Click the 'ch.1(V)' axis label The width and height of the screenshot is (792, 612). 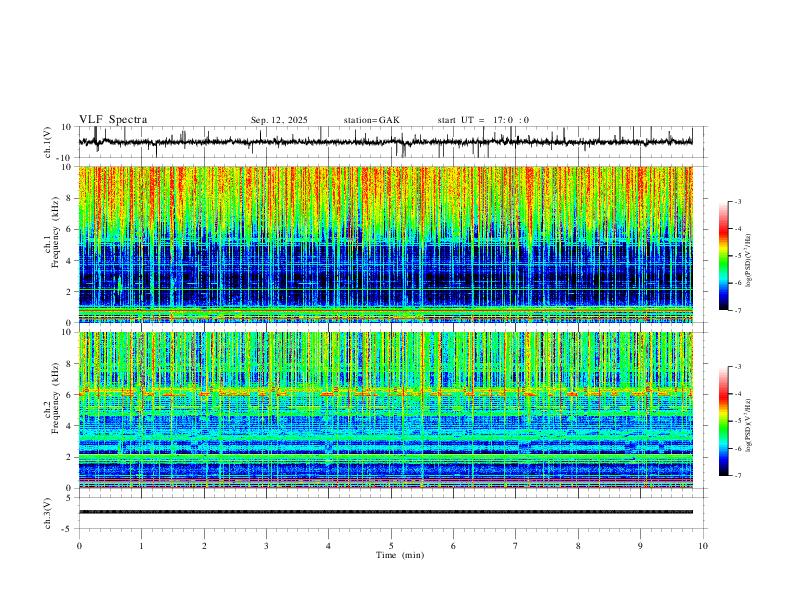[x=48, y=142]
